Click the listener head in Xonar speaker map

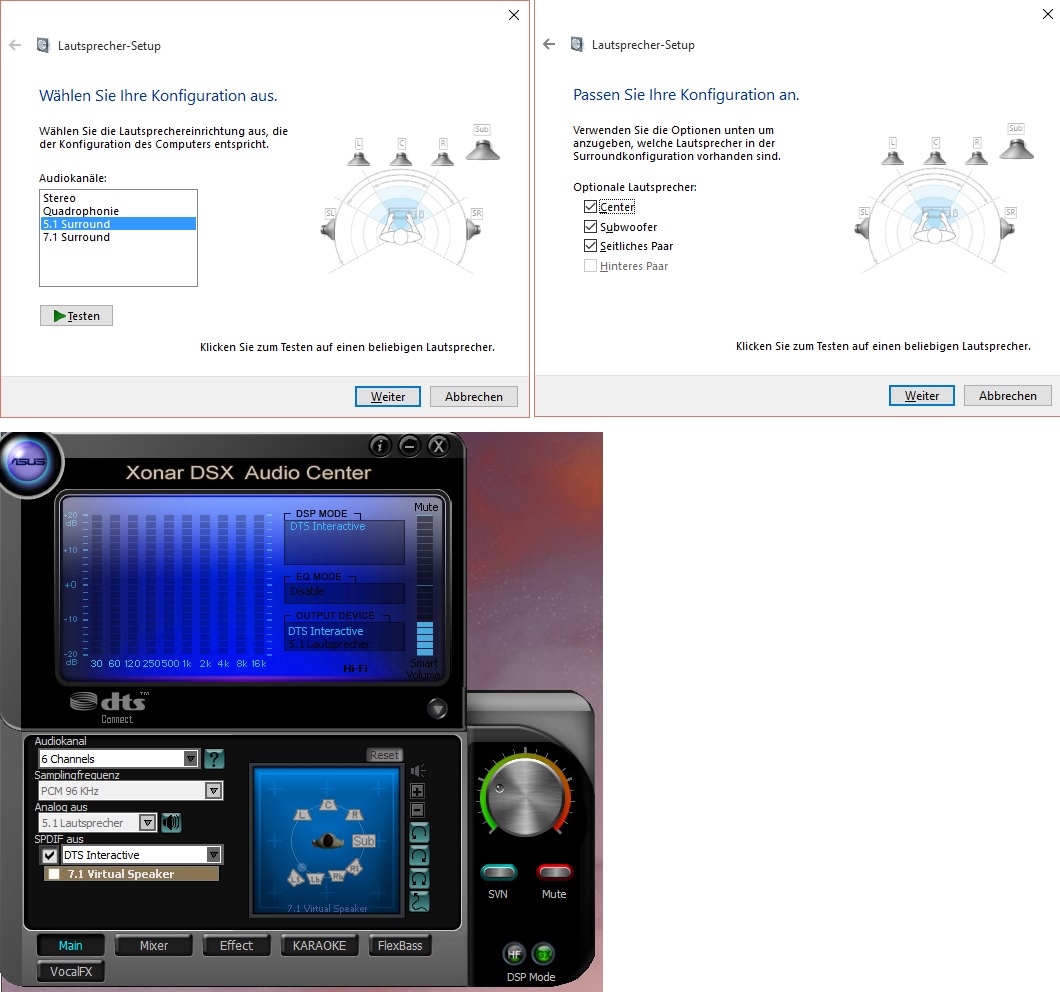pyautogui.click(x=328, y=841)
